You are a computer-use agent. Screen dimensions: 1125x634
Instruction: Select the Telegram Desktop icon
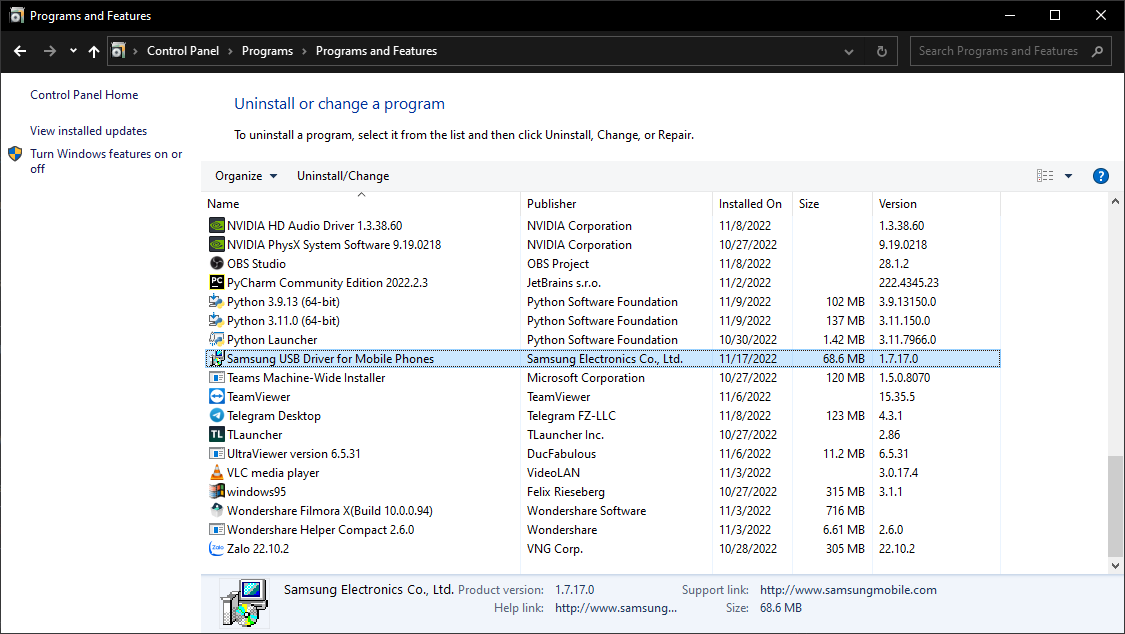(x=217, y=415)
